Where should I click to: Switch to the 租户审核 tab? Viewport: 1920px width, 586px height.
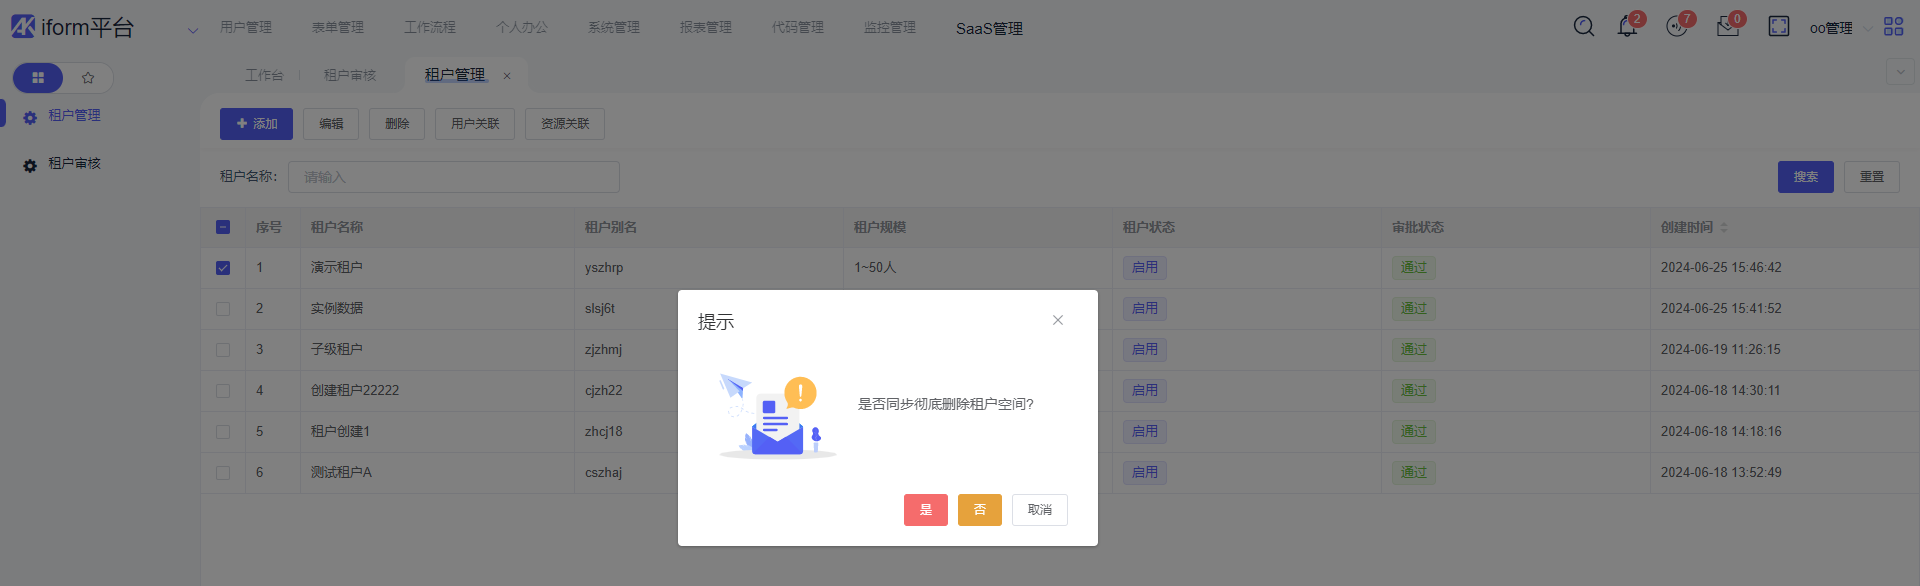pyautogui.click(x=350, y=75)
